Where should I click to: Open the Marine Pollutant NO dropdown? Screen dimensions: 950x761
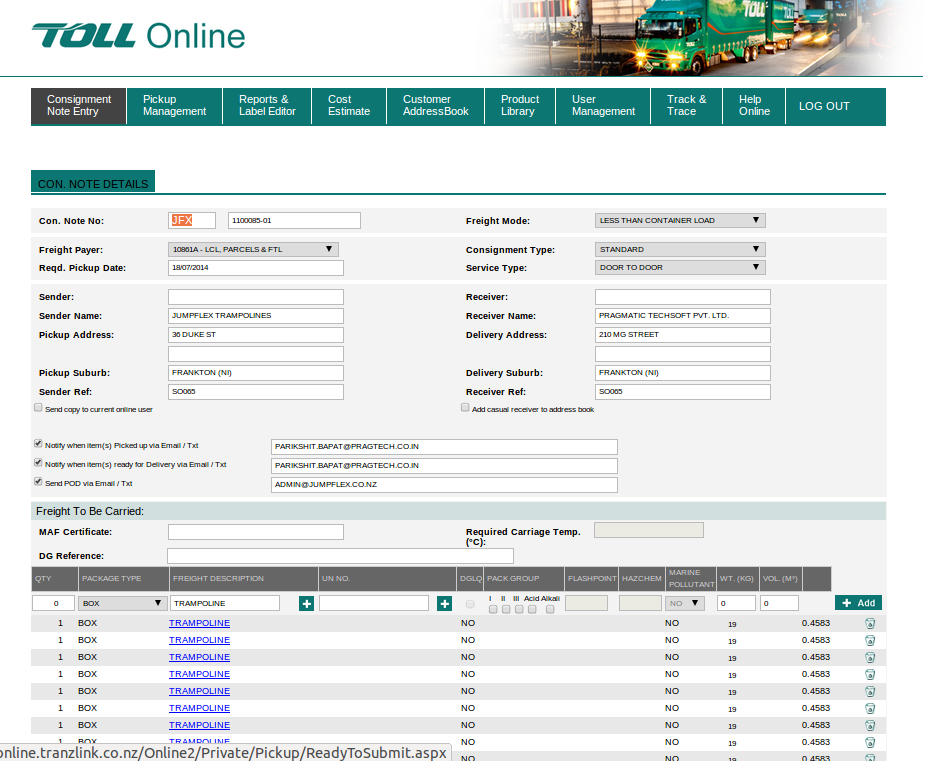click(685, 603)
